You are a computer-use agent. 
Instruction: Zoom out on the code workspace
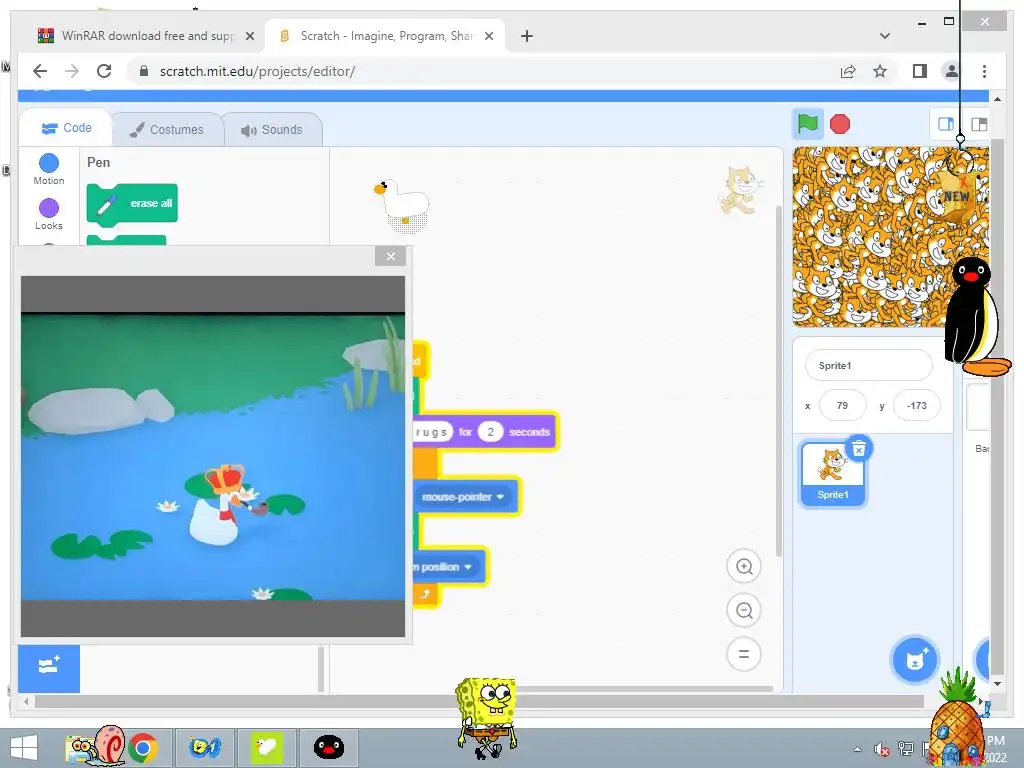[744, 610]
